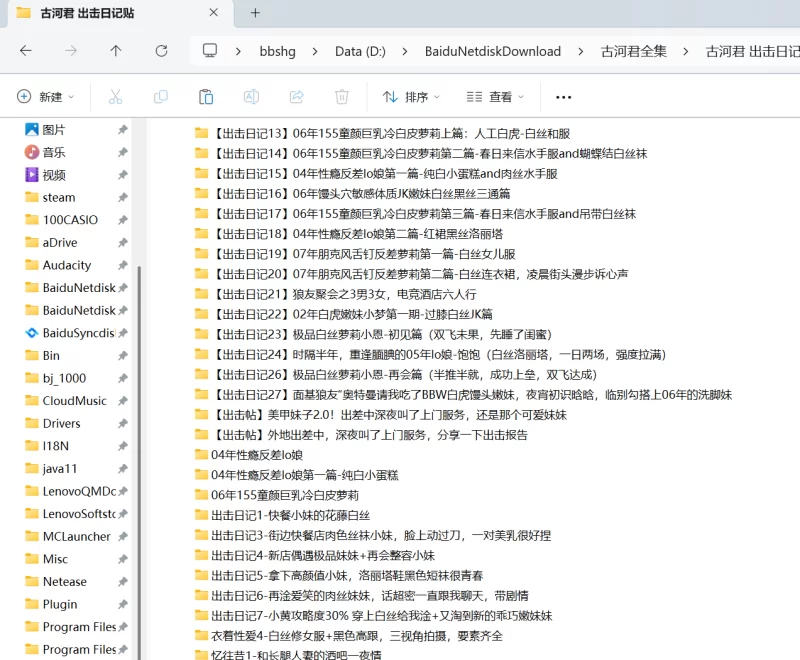Click the pin icon beside Audacity
Screen dimensions: 800x660
click(122, 265)
